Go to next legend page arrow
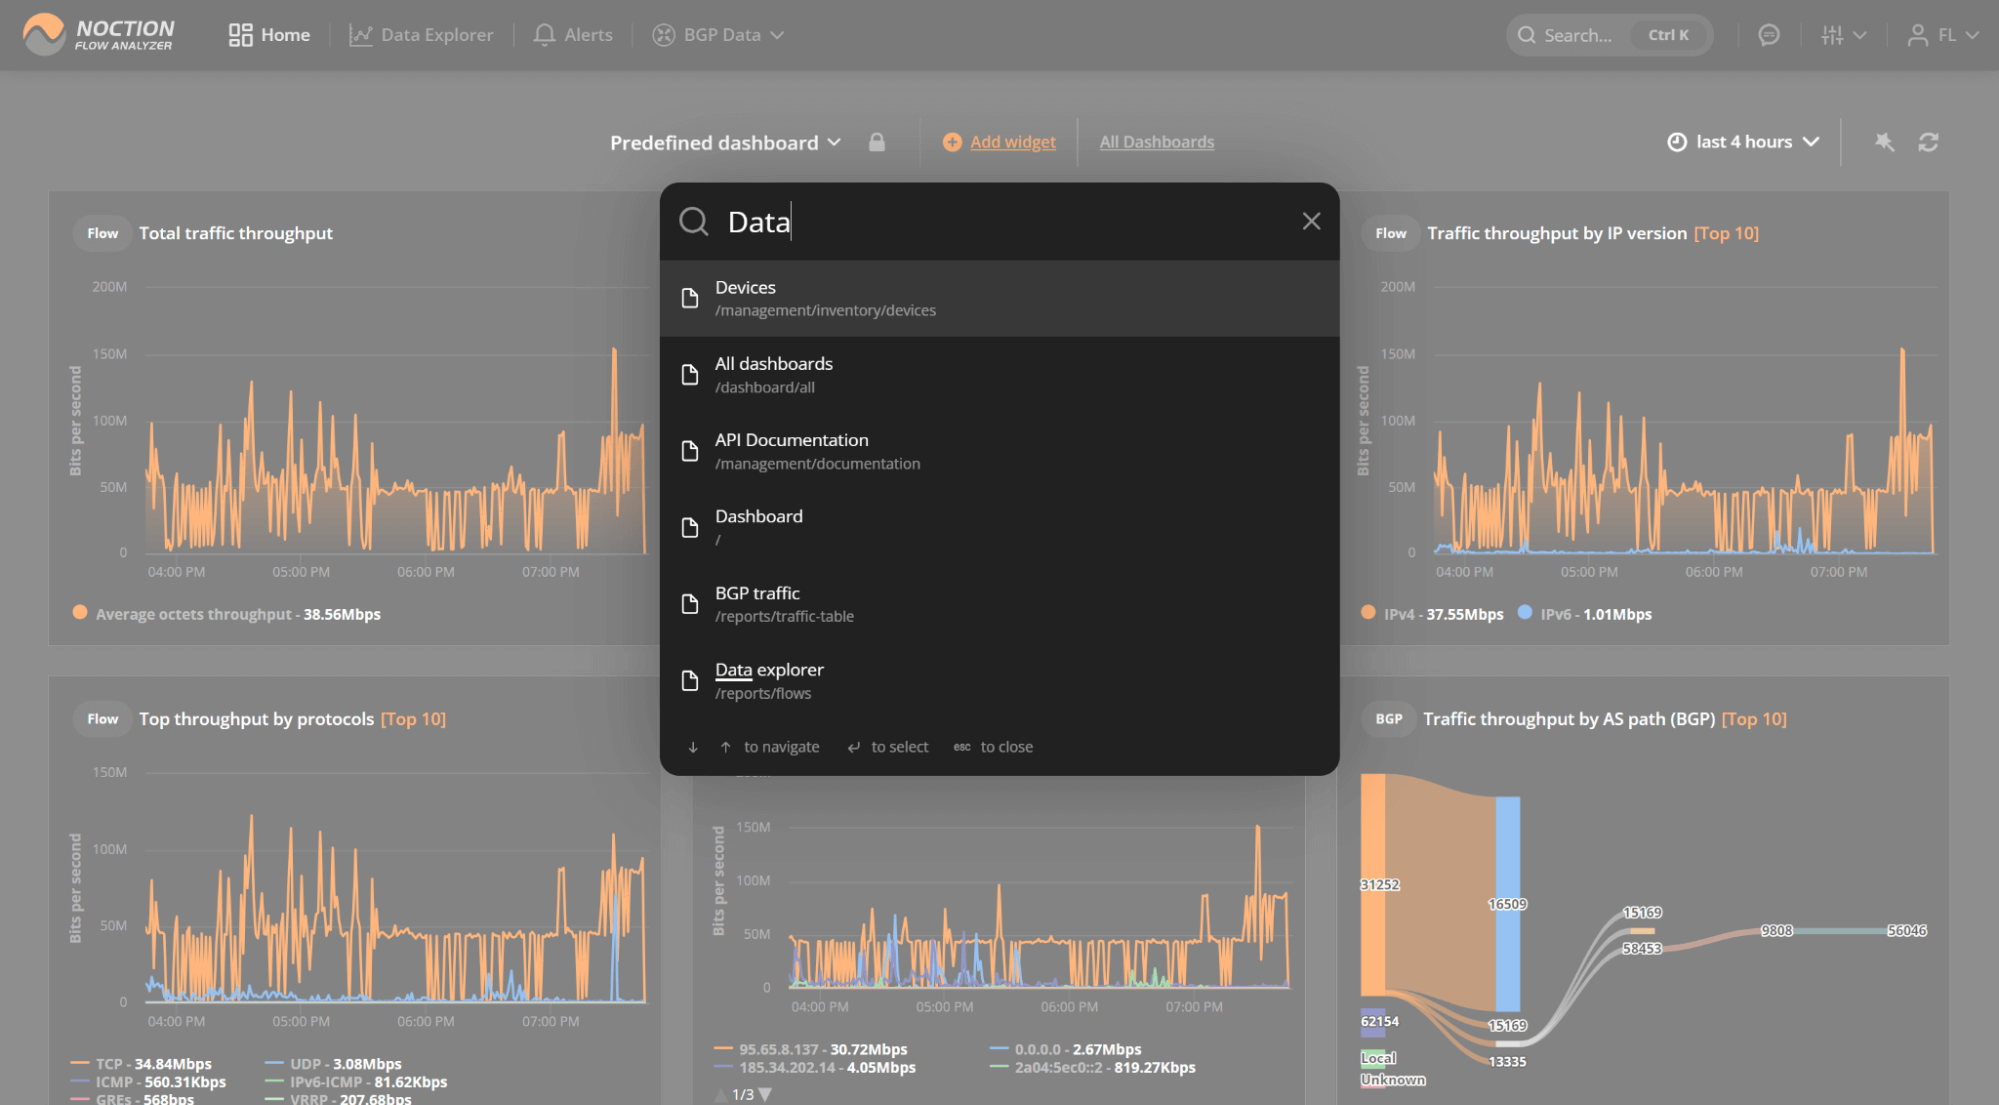The height and width of the screenshot is (1105, 1999). (x=765, y=1095)
